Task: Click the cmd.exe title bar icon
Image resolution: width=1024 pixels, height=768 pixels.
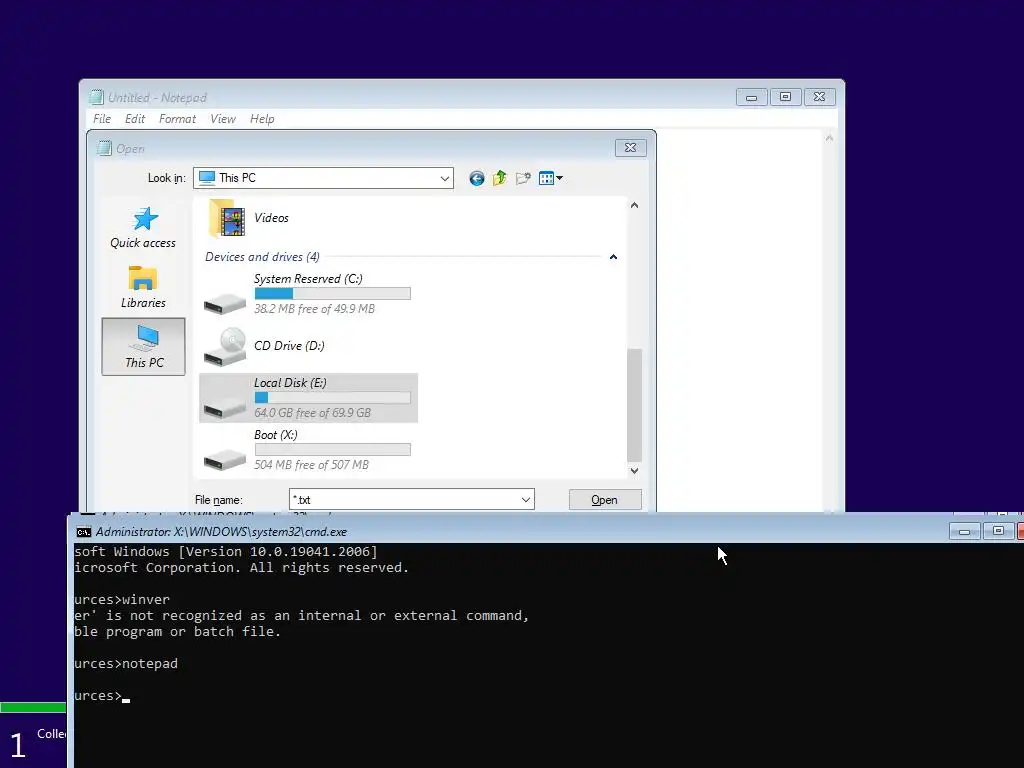Action: click(x=84, y=532)
